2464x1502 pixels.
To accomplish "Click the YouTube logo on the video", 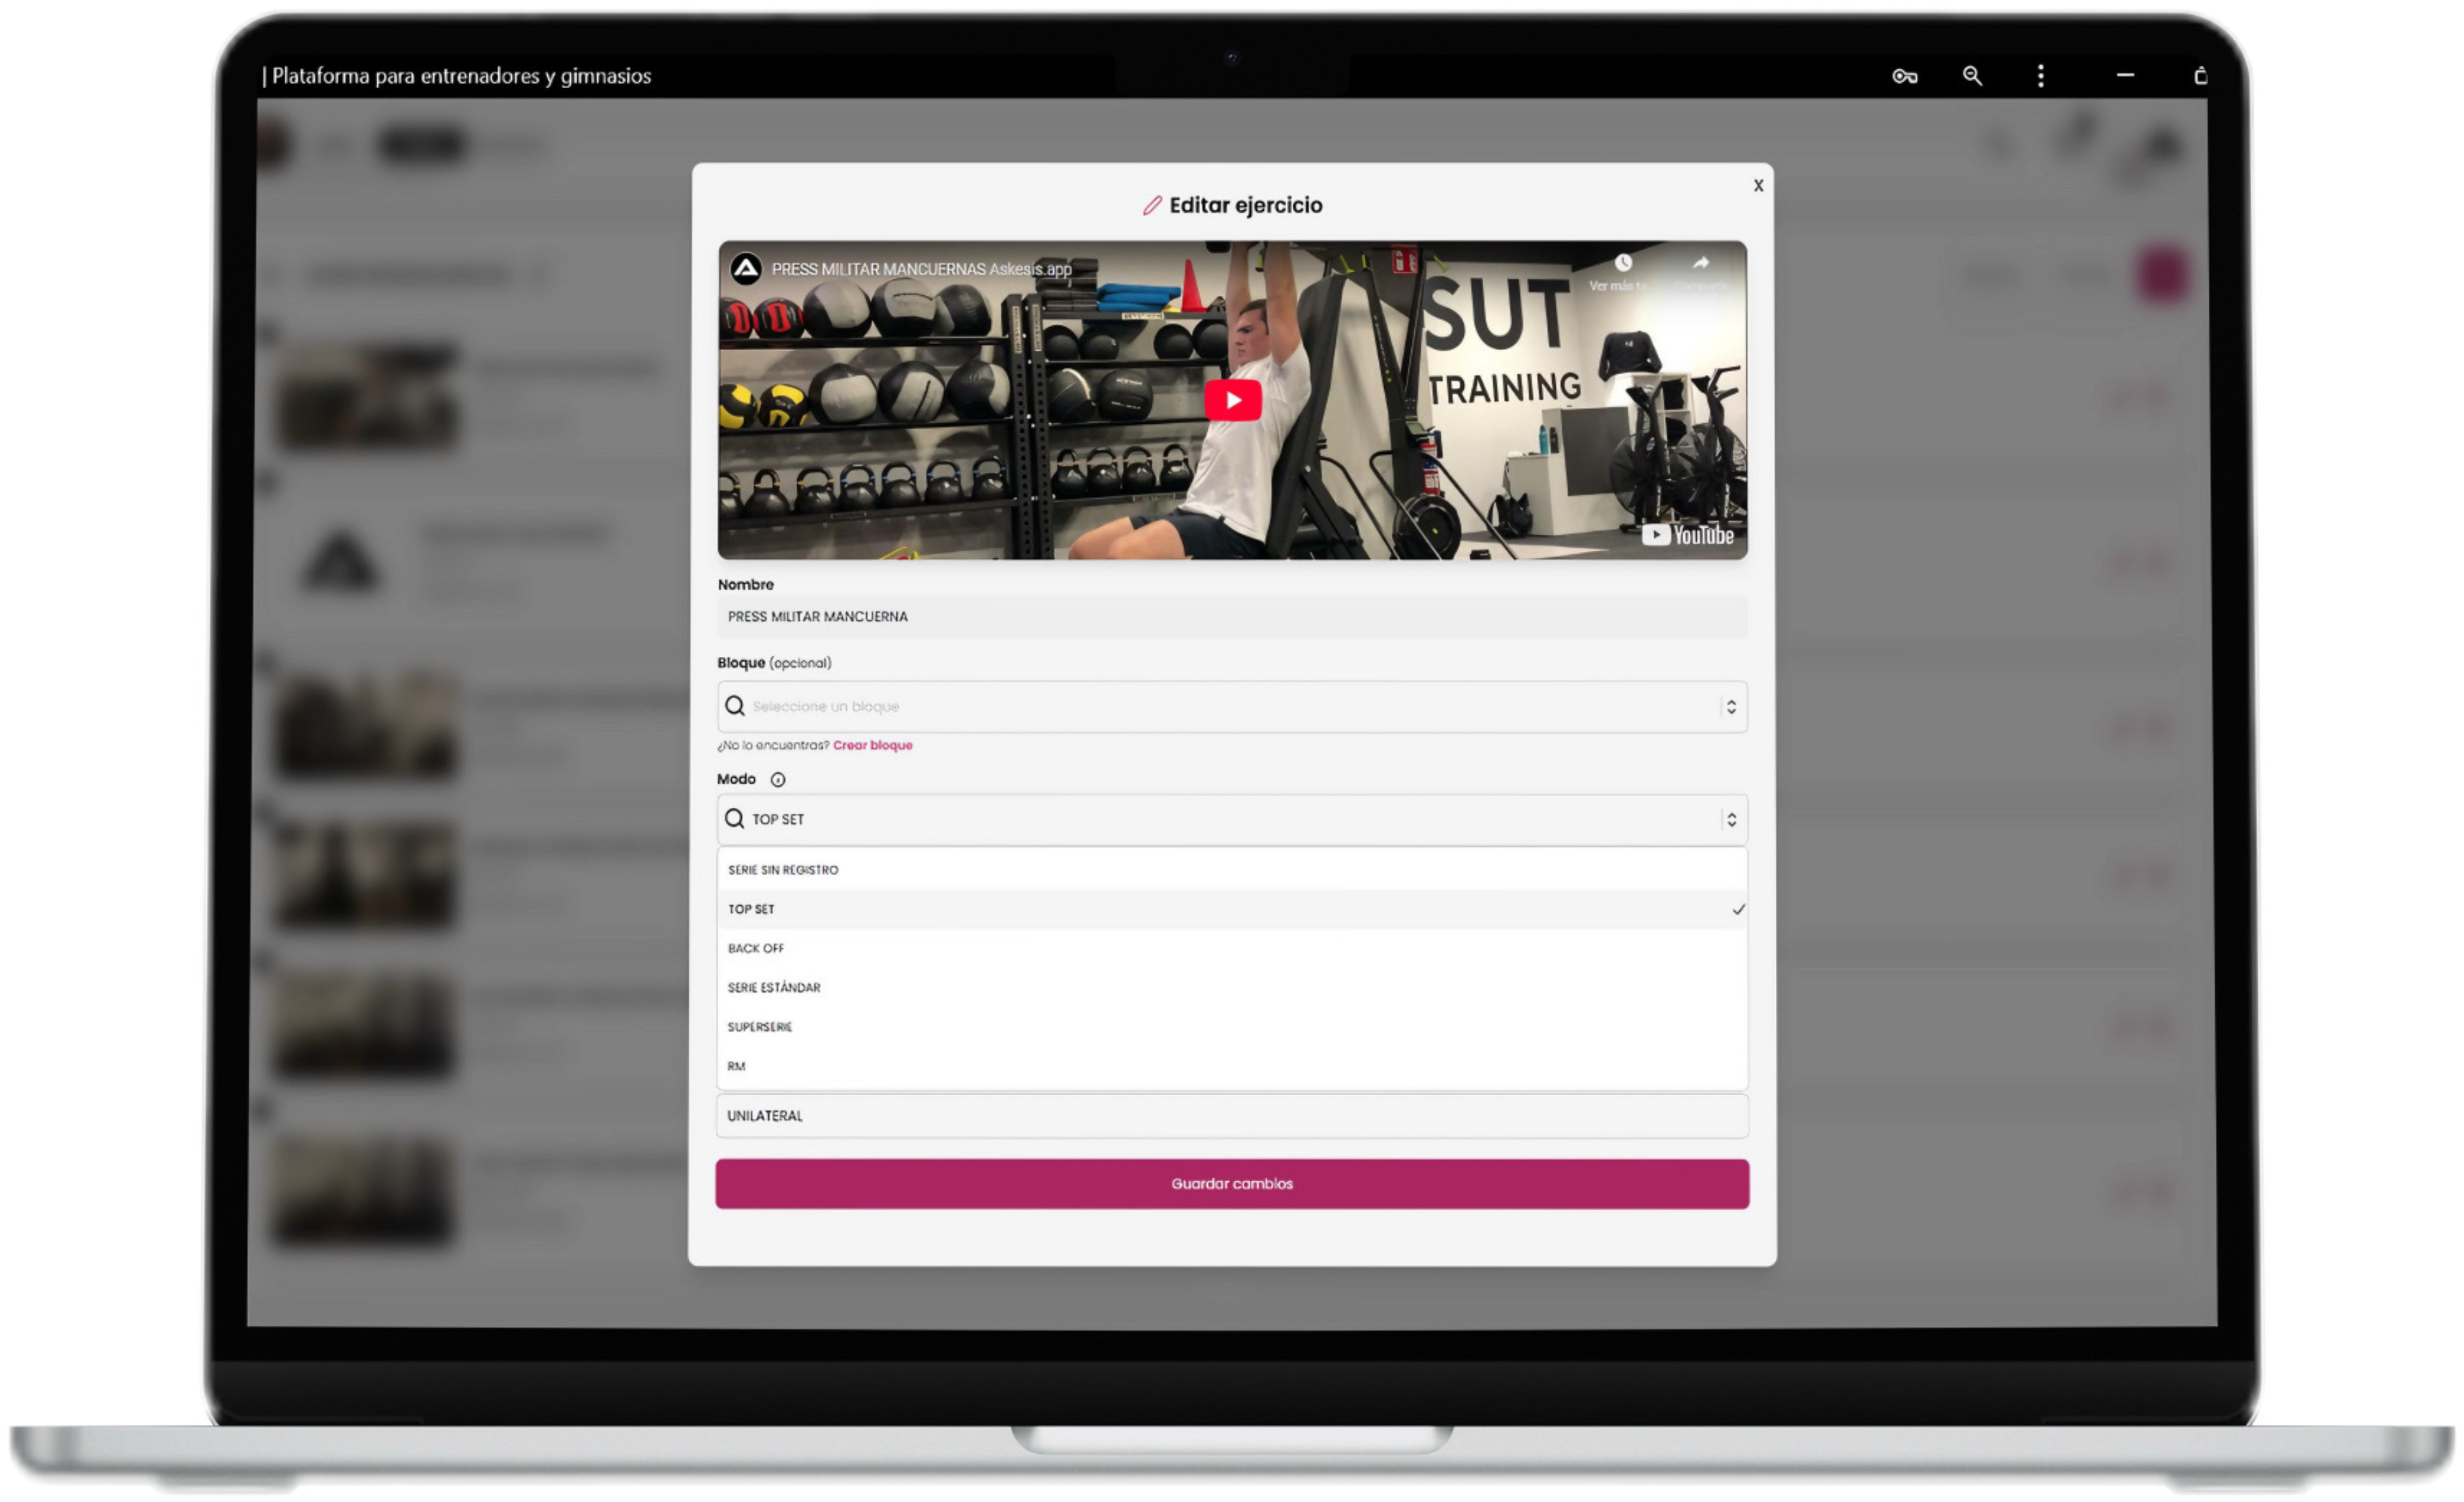I will [x=1687, y=535].
